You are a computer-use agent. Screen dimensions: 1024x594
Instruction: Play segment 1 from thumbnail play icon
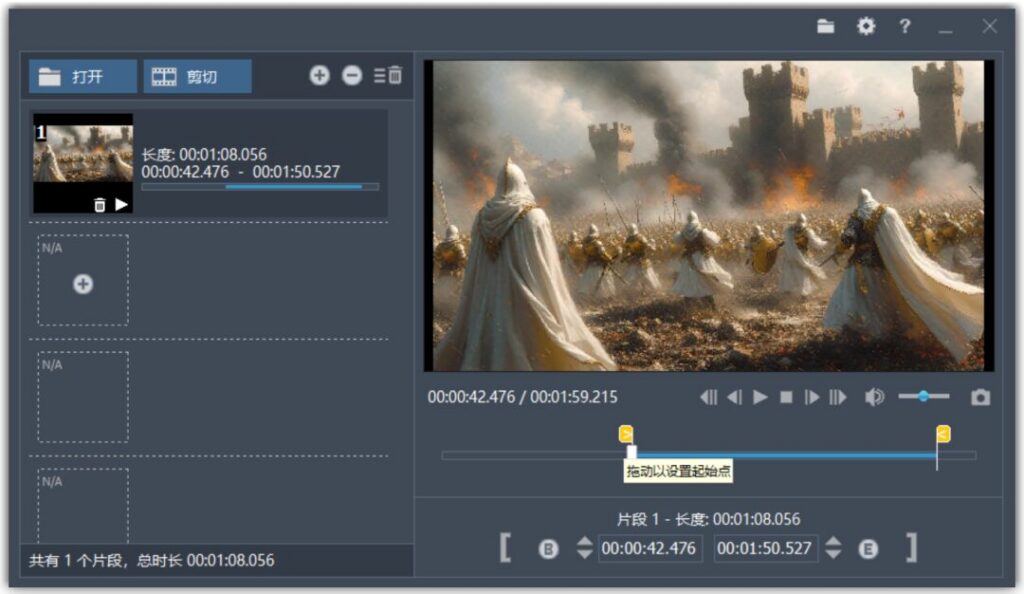[x=121, y=205]
